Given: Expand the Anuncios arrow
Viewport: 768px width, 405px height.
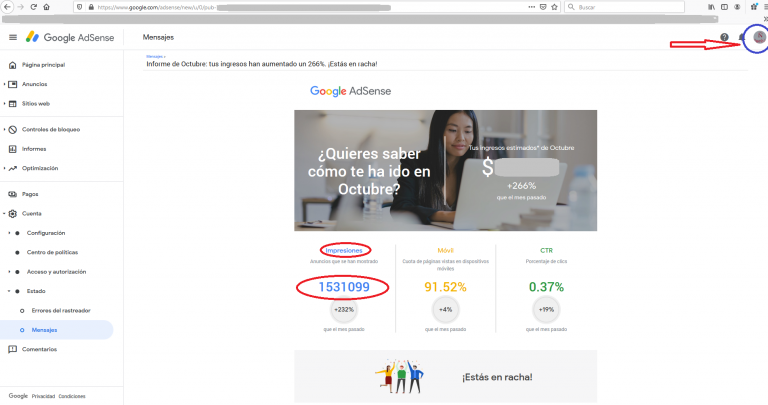Looking at the screenshot, I should point(4,84).
